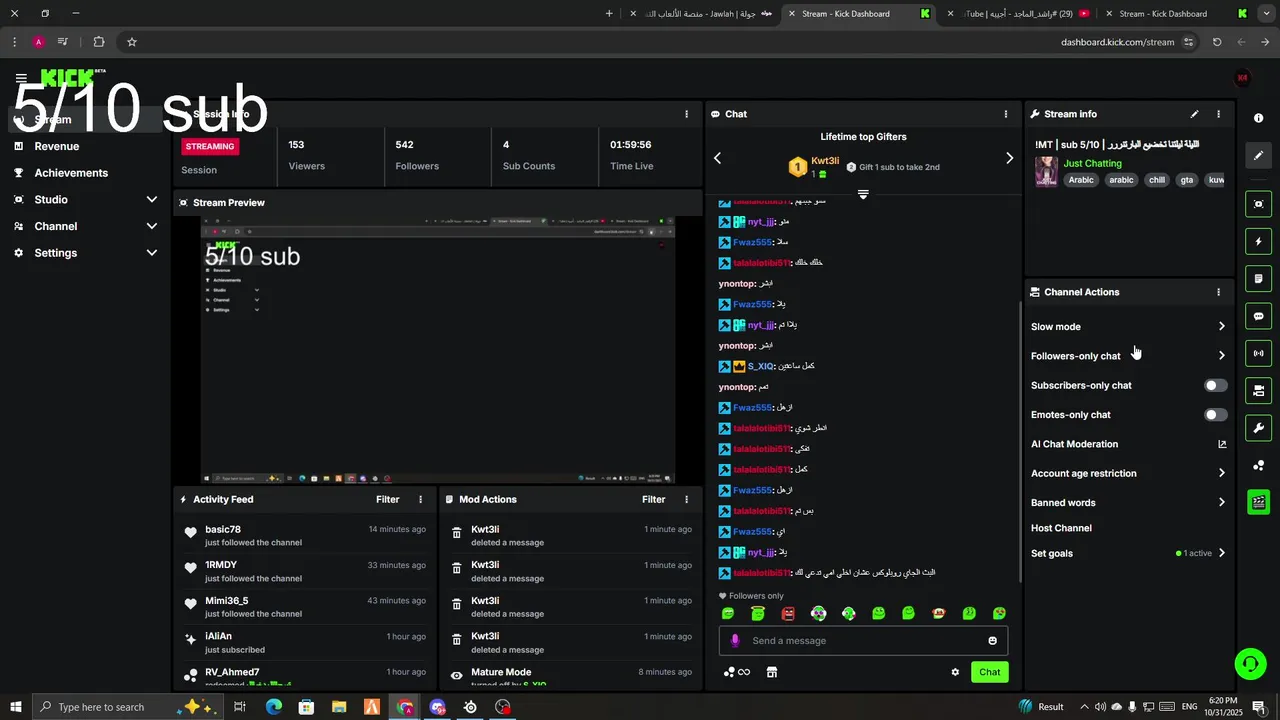Click the speech bubble icon in right sidebar
Viewport: 1280px width, 720px height.
point(1258,316)
